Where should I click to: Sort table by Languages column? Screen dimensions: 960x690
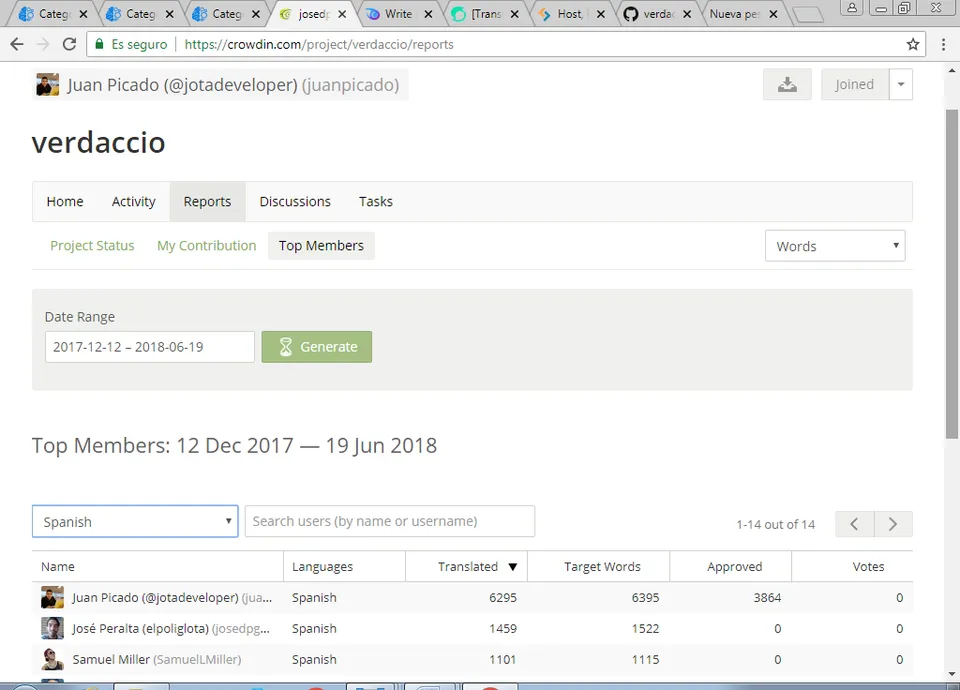(323, 567)
